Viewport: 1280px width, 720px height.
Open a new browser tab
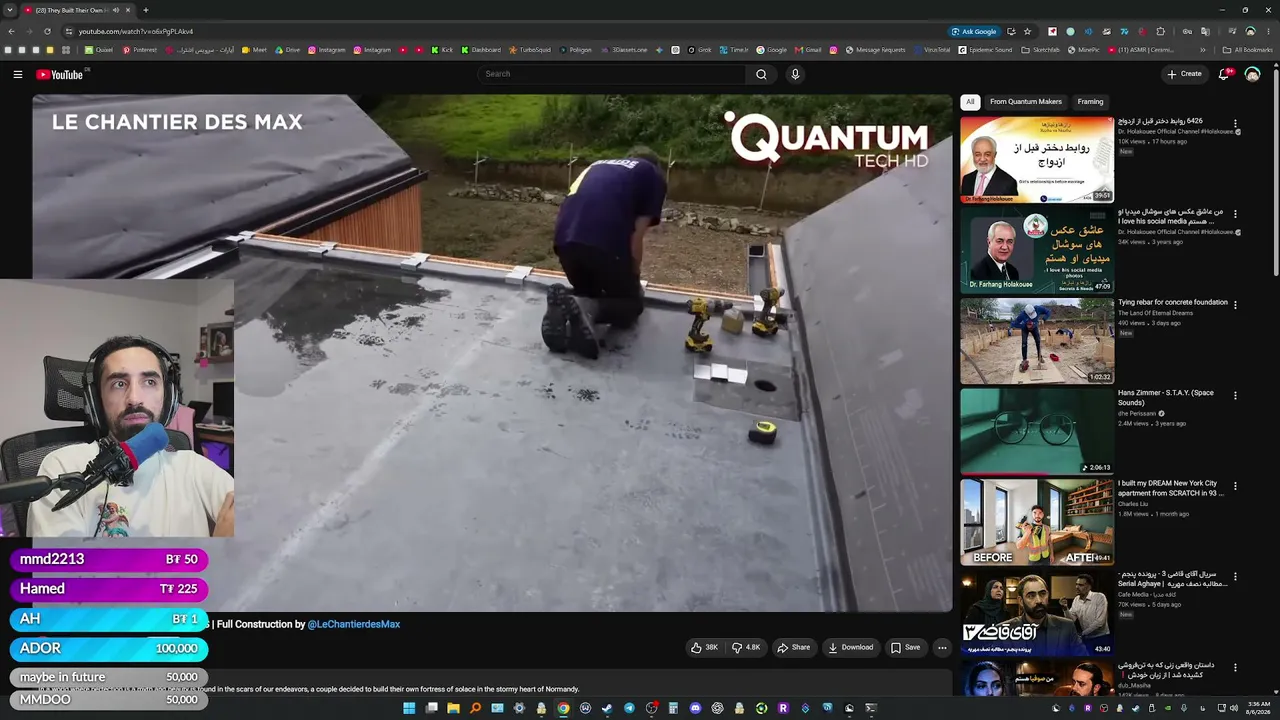click(x=146, y=10)
